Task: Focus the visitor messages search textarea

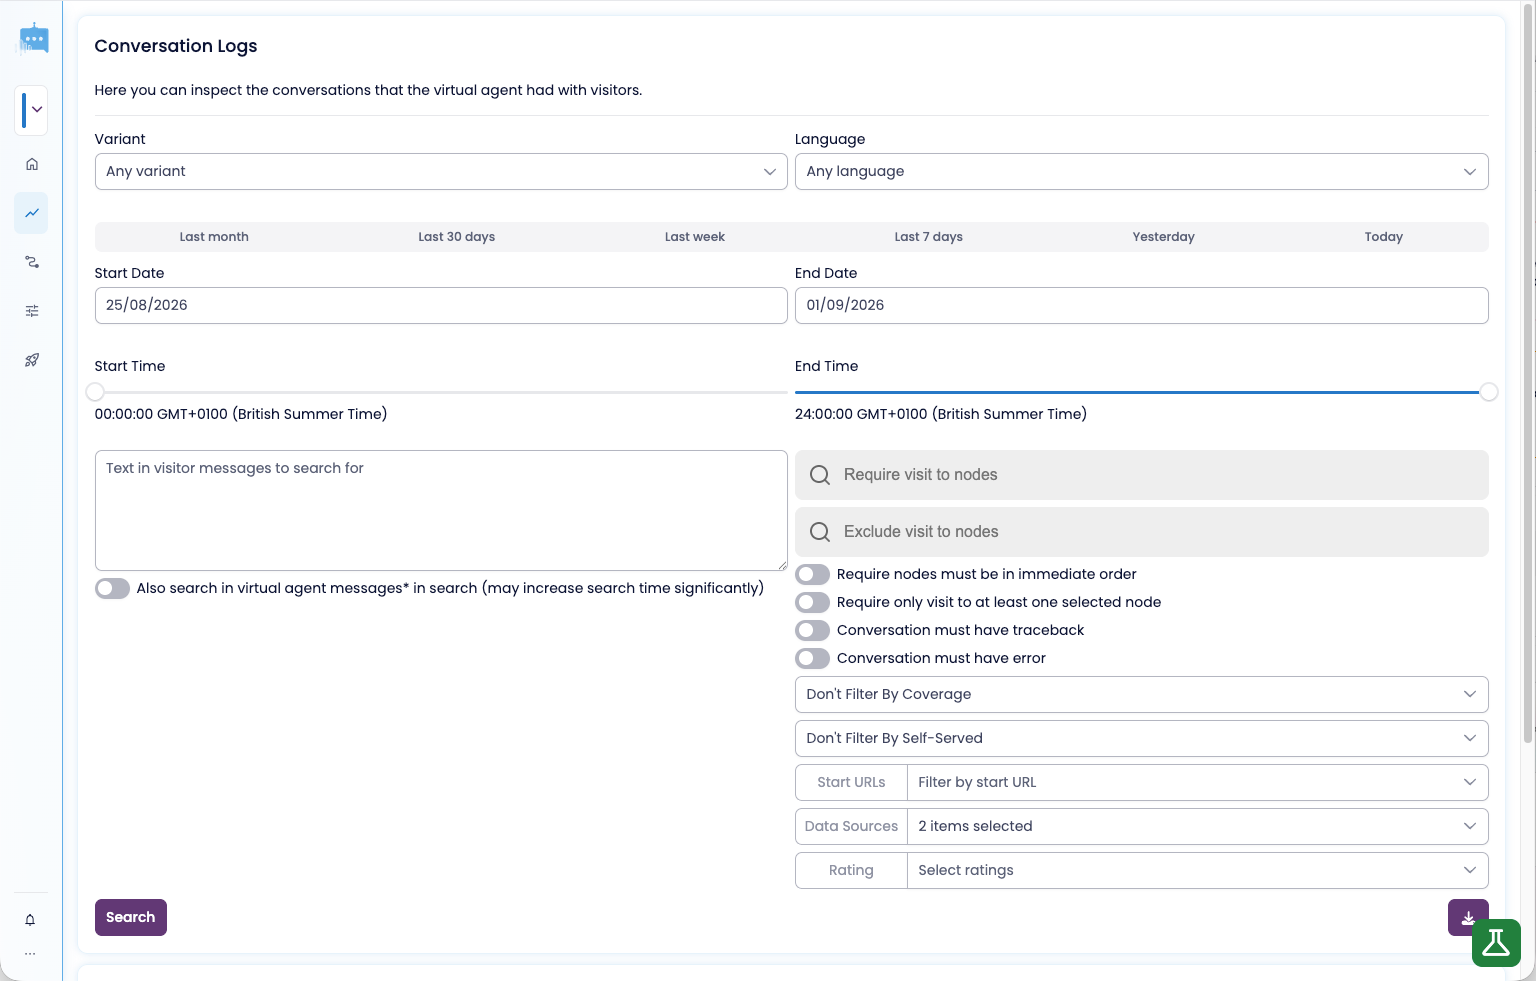Action: (x=441, y=510)
